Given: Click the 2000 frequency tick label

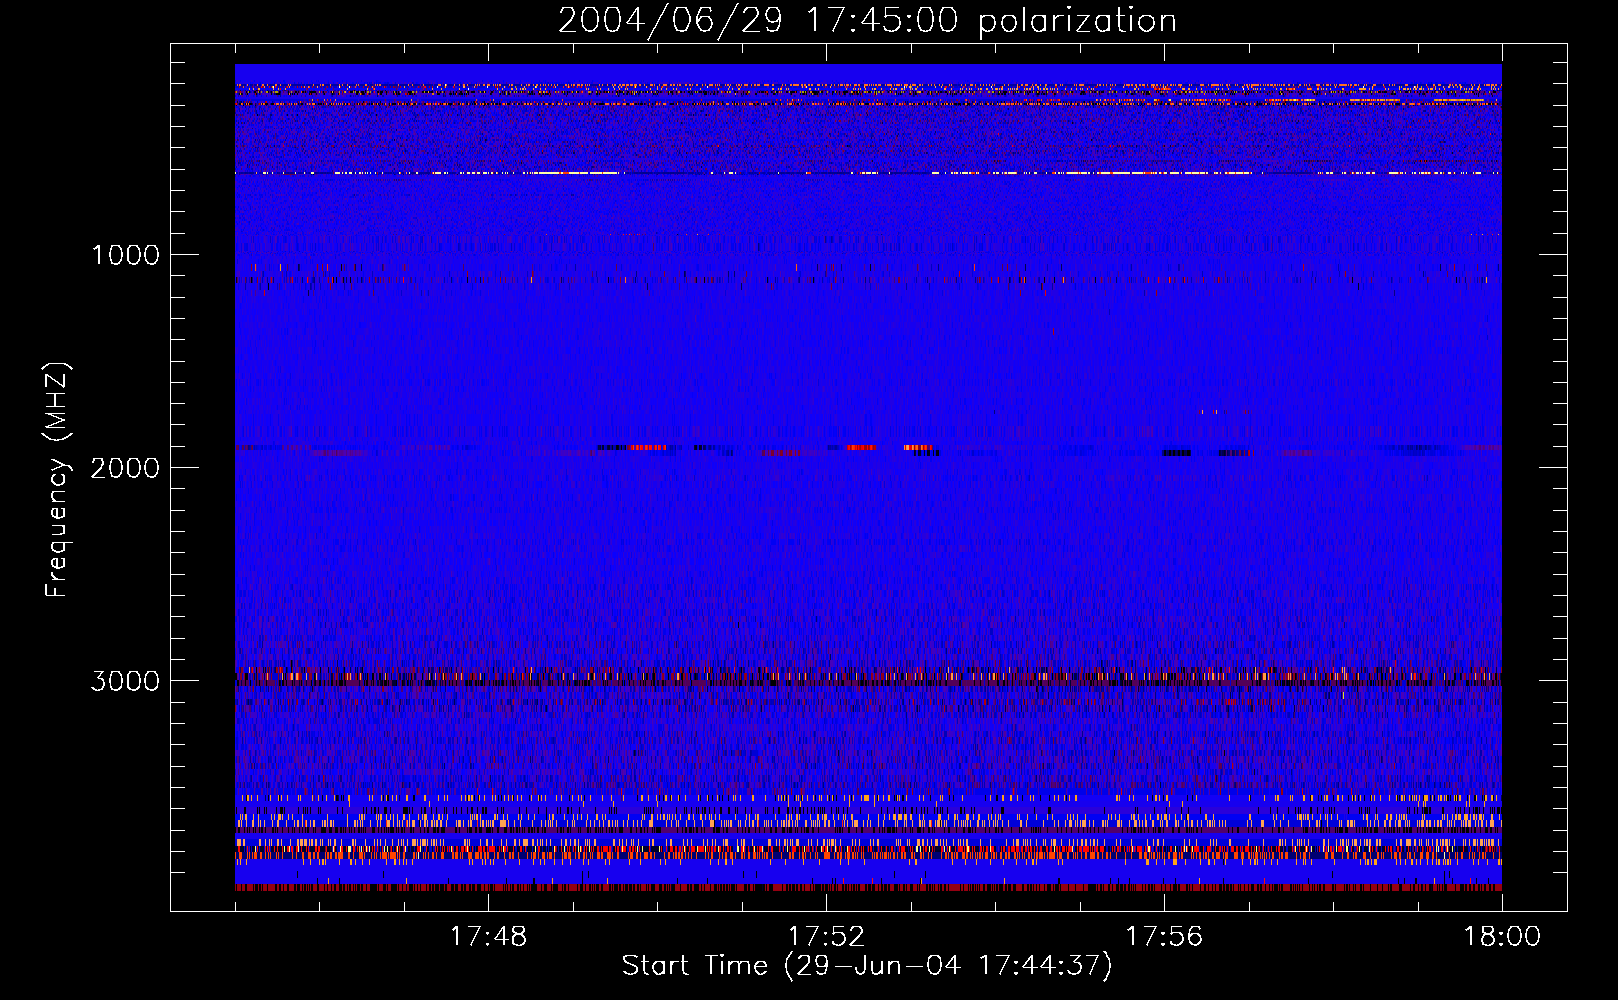Looking at the screenshot, I should (125, 468).
